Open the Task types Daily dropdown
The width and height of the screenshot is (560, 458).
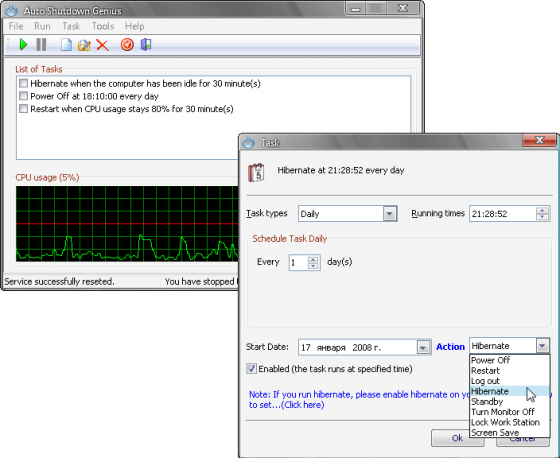(390, 214)
